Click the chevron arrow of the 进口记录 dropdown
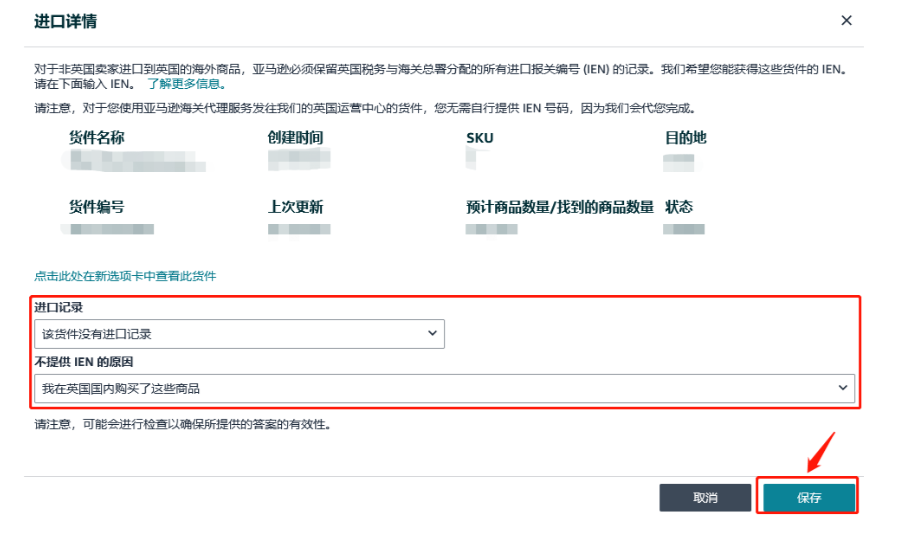922x536 pixels. 432,334
